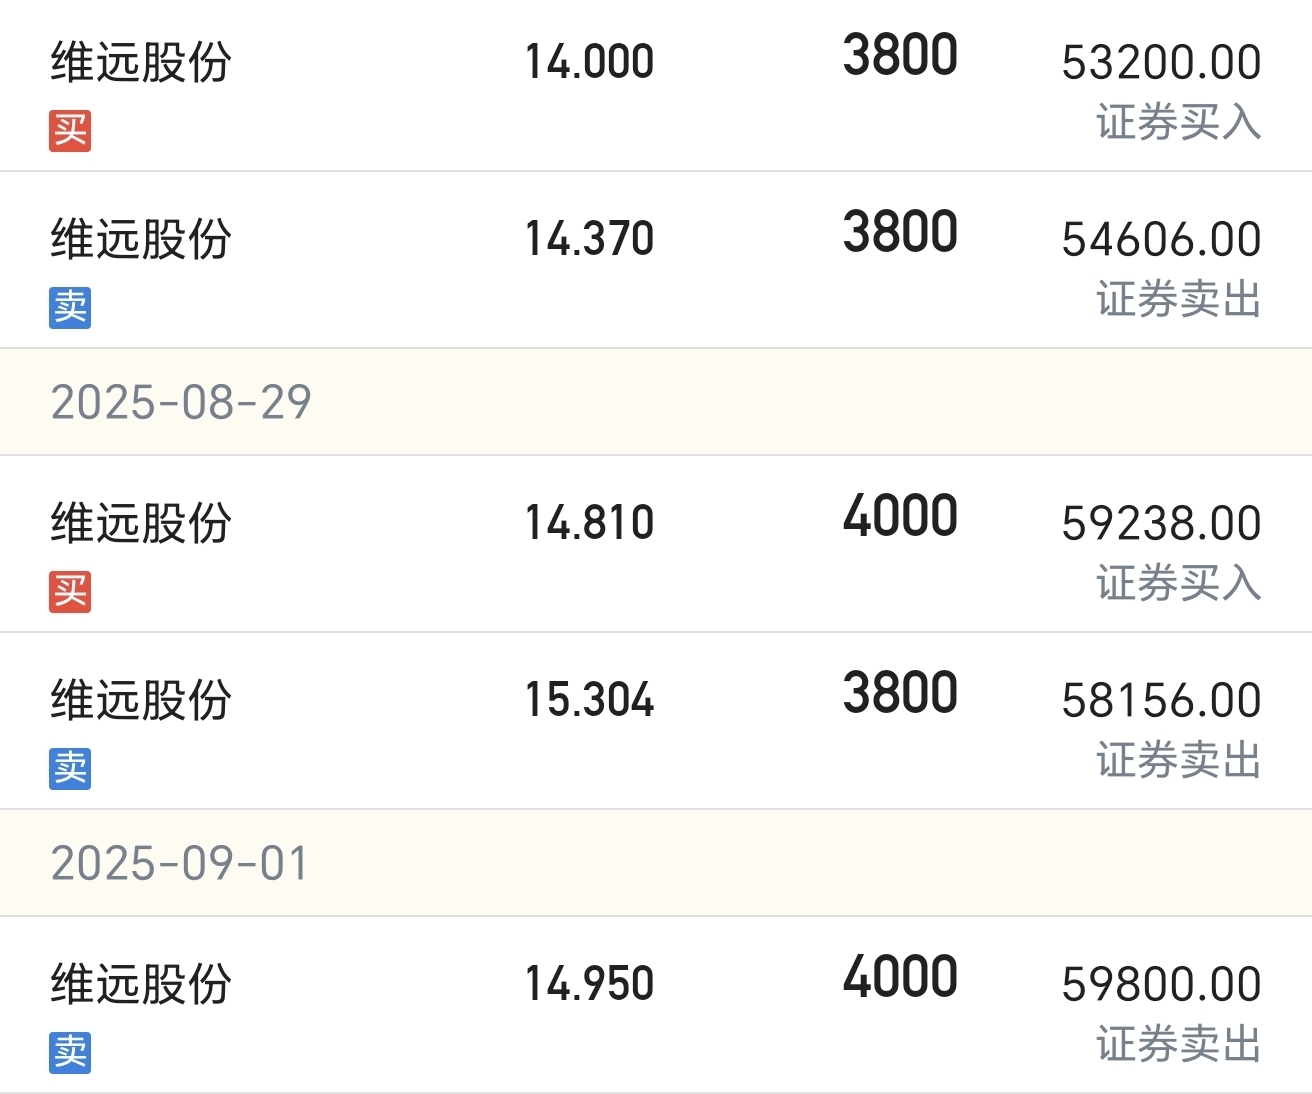The width and height of the screenshot is (1312, 1094).
Task: Click the amount 59800.00
Action: tap(1162, 984)
